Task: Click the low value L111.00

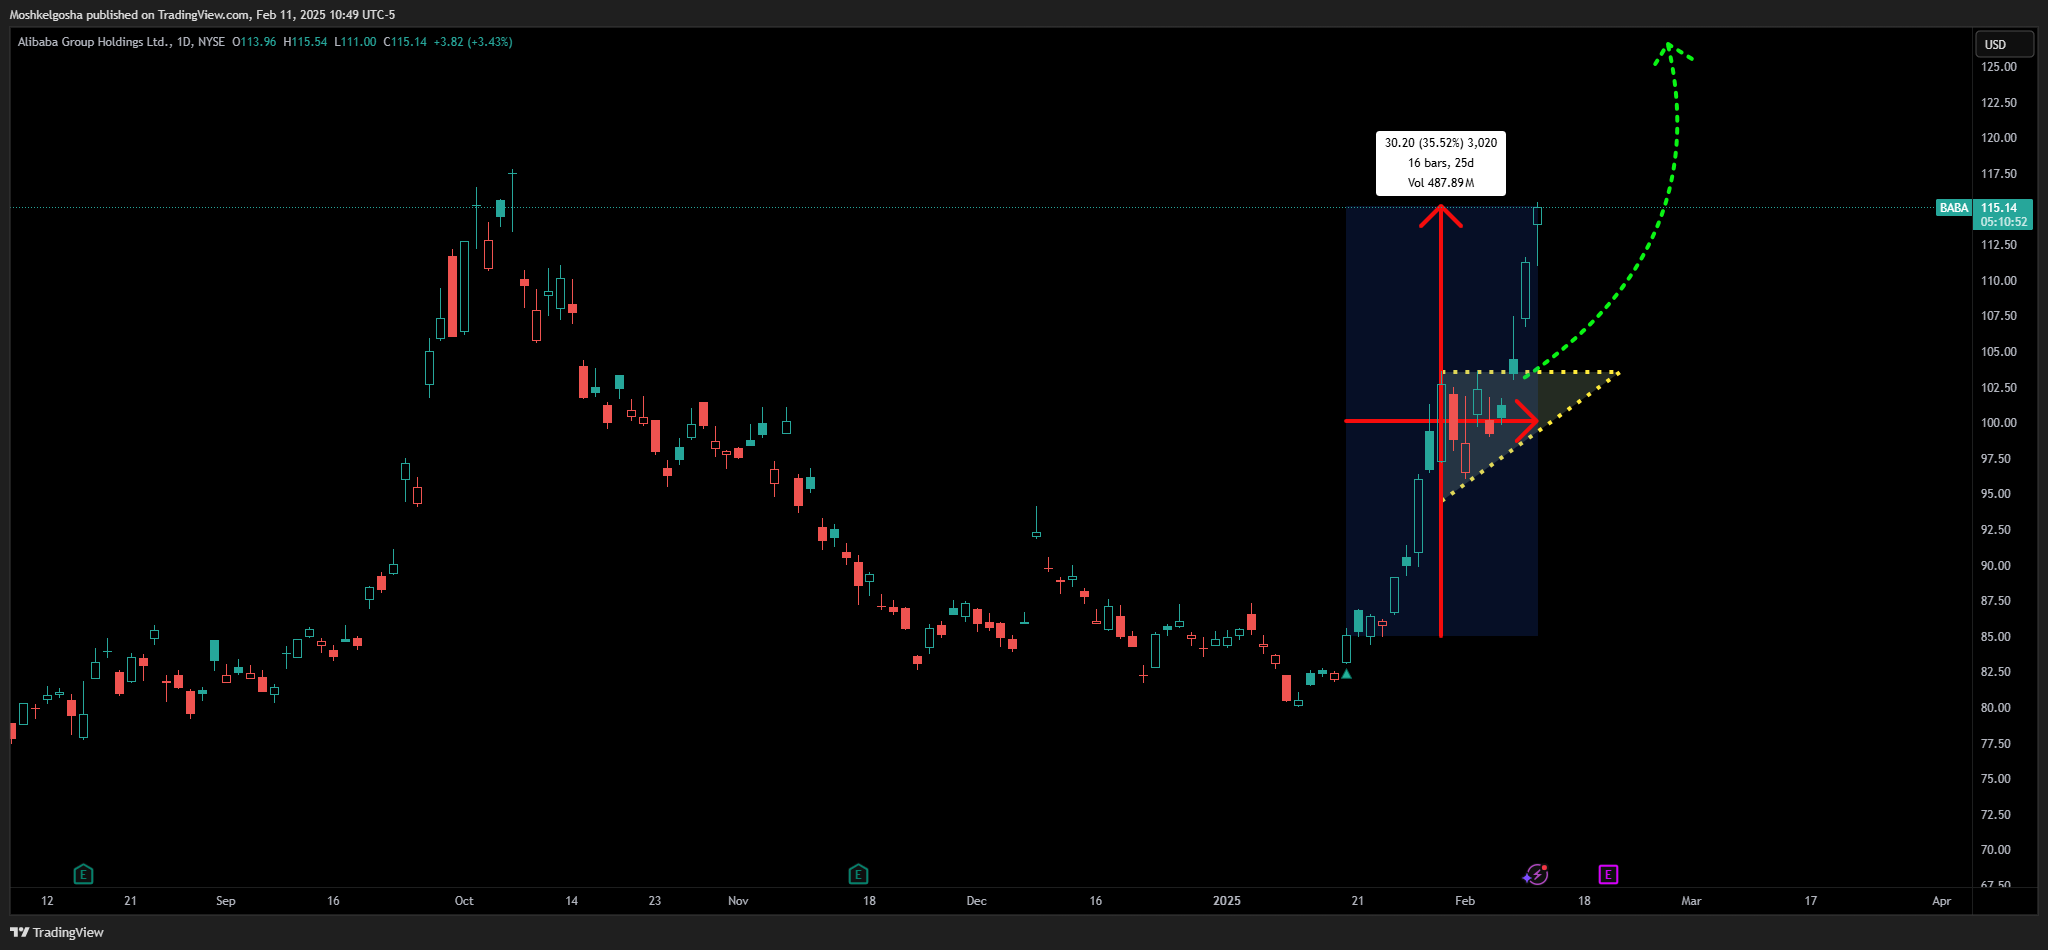Action: coord(355,42)
